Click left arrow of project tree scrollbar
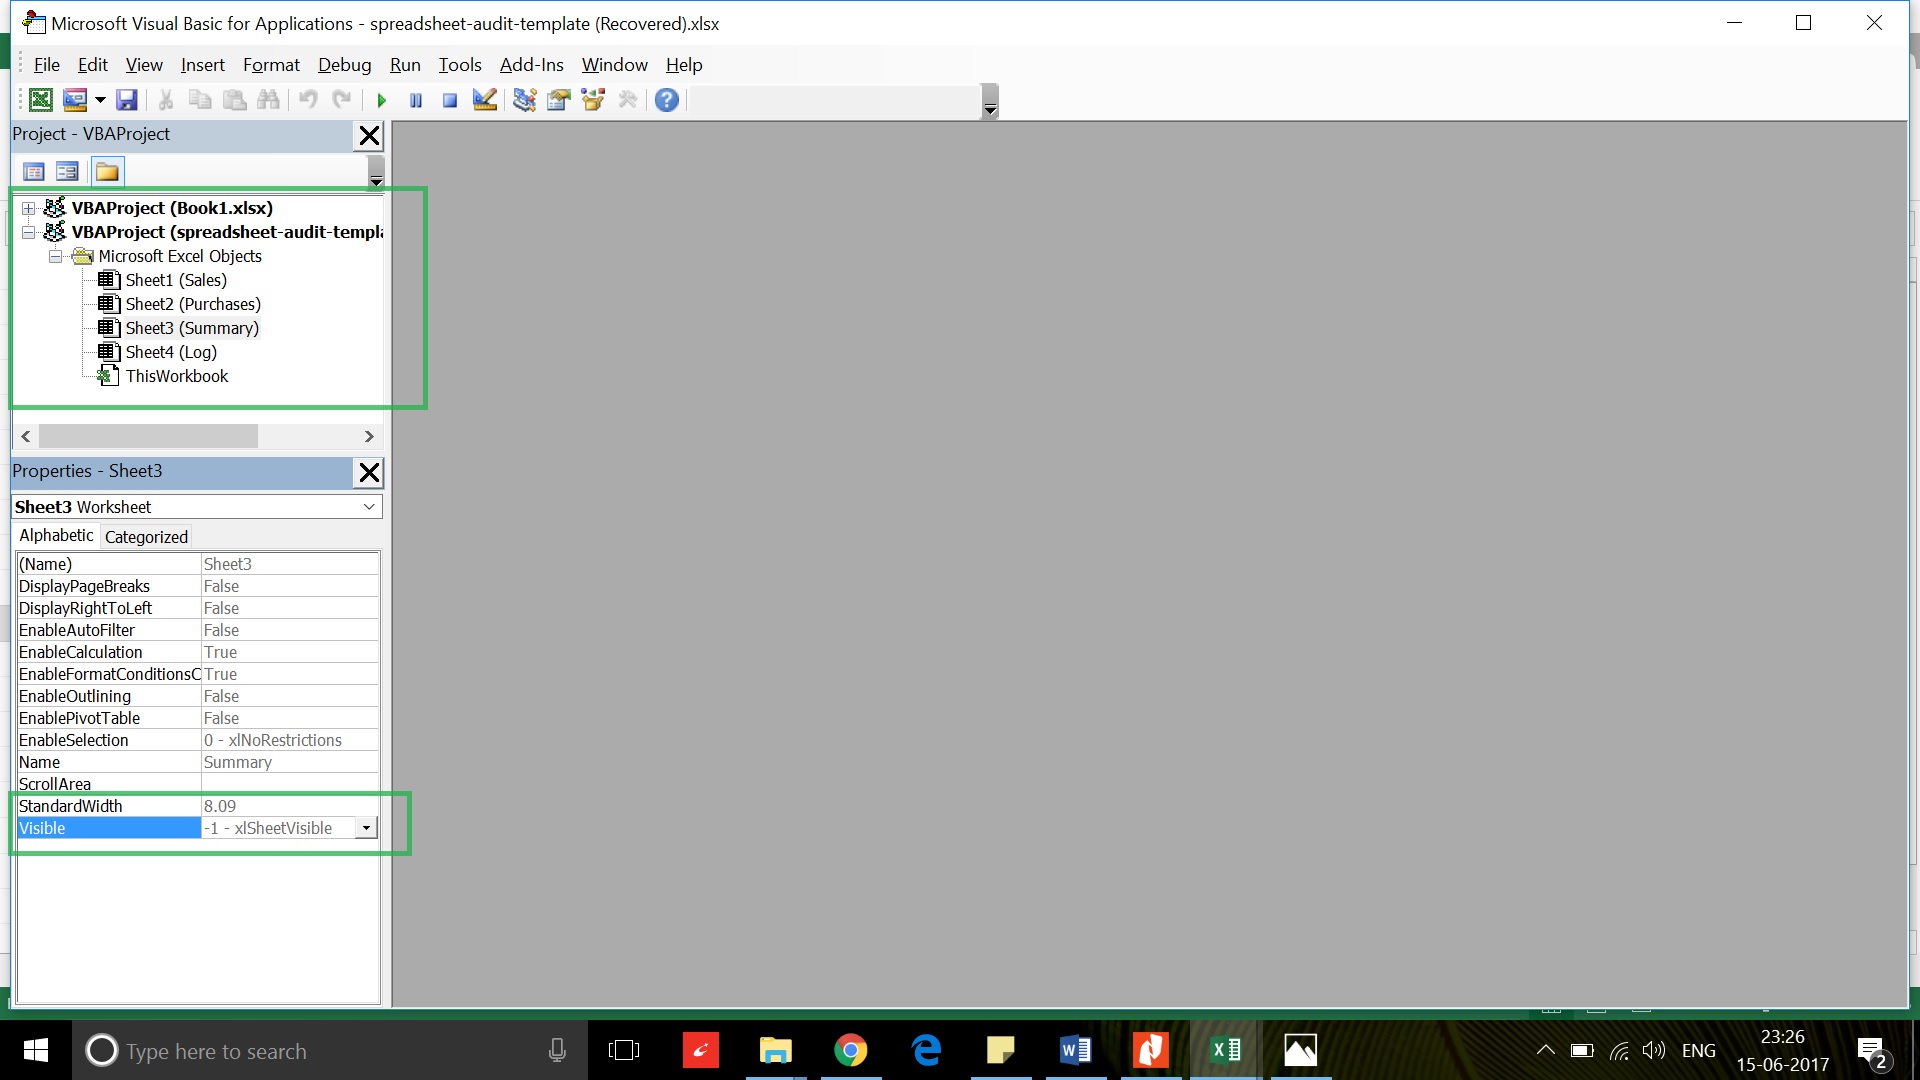The image size is (1920, 1080). (x=26, y=437)
